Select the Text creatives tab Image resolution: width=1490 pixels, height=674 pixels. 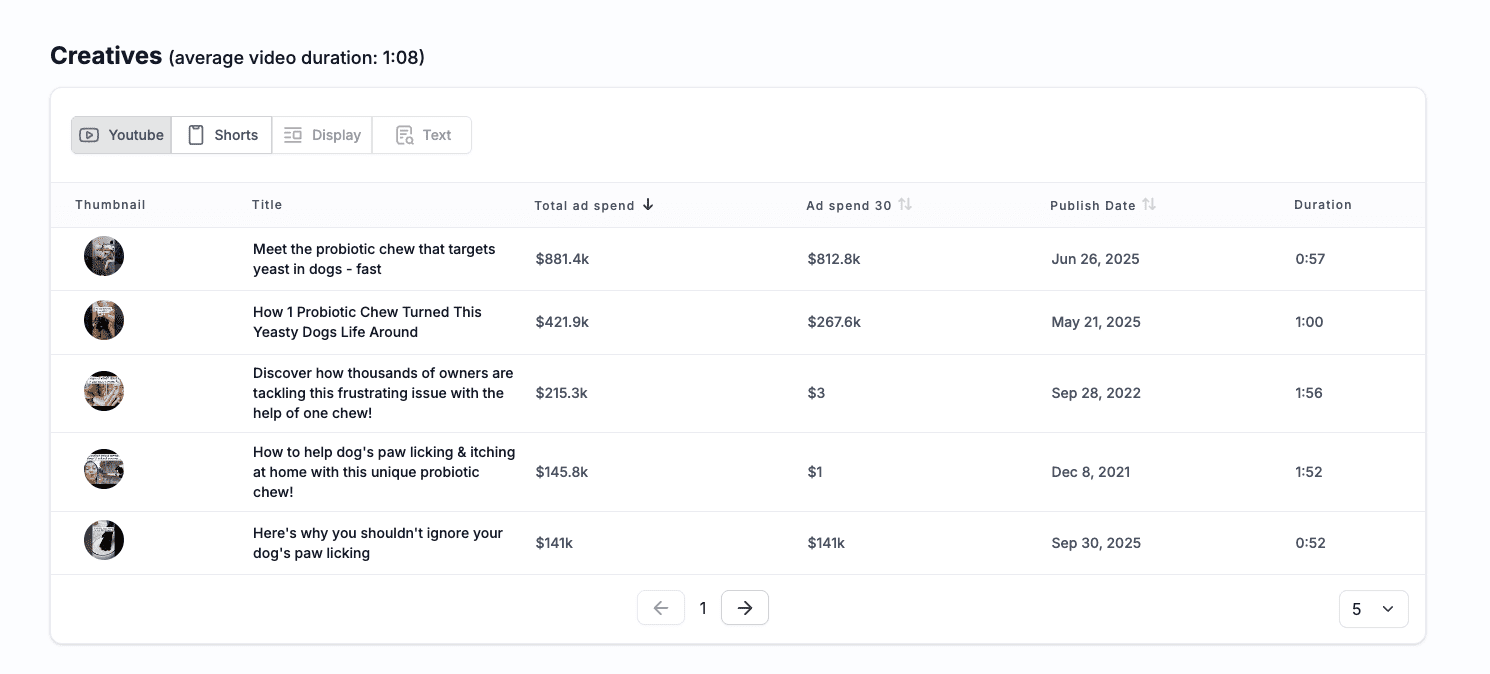click(x=422, y=135)
